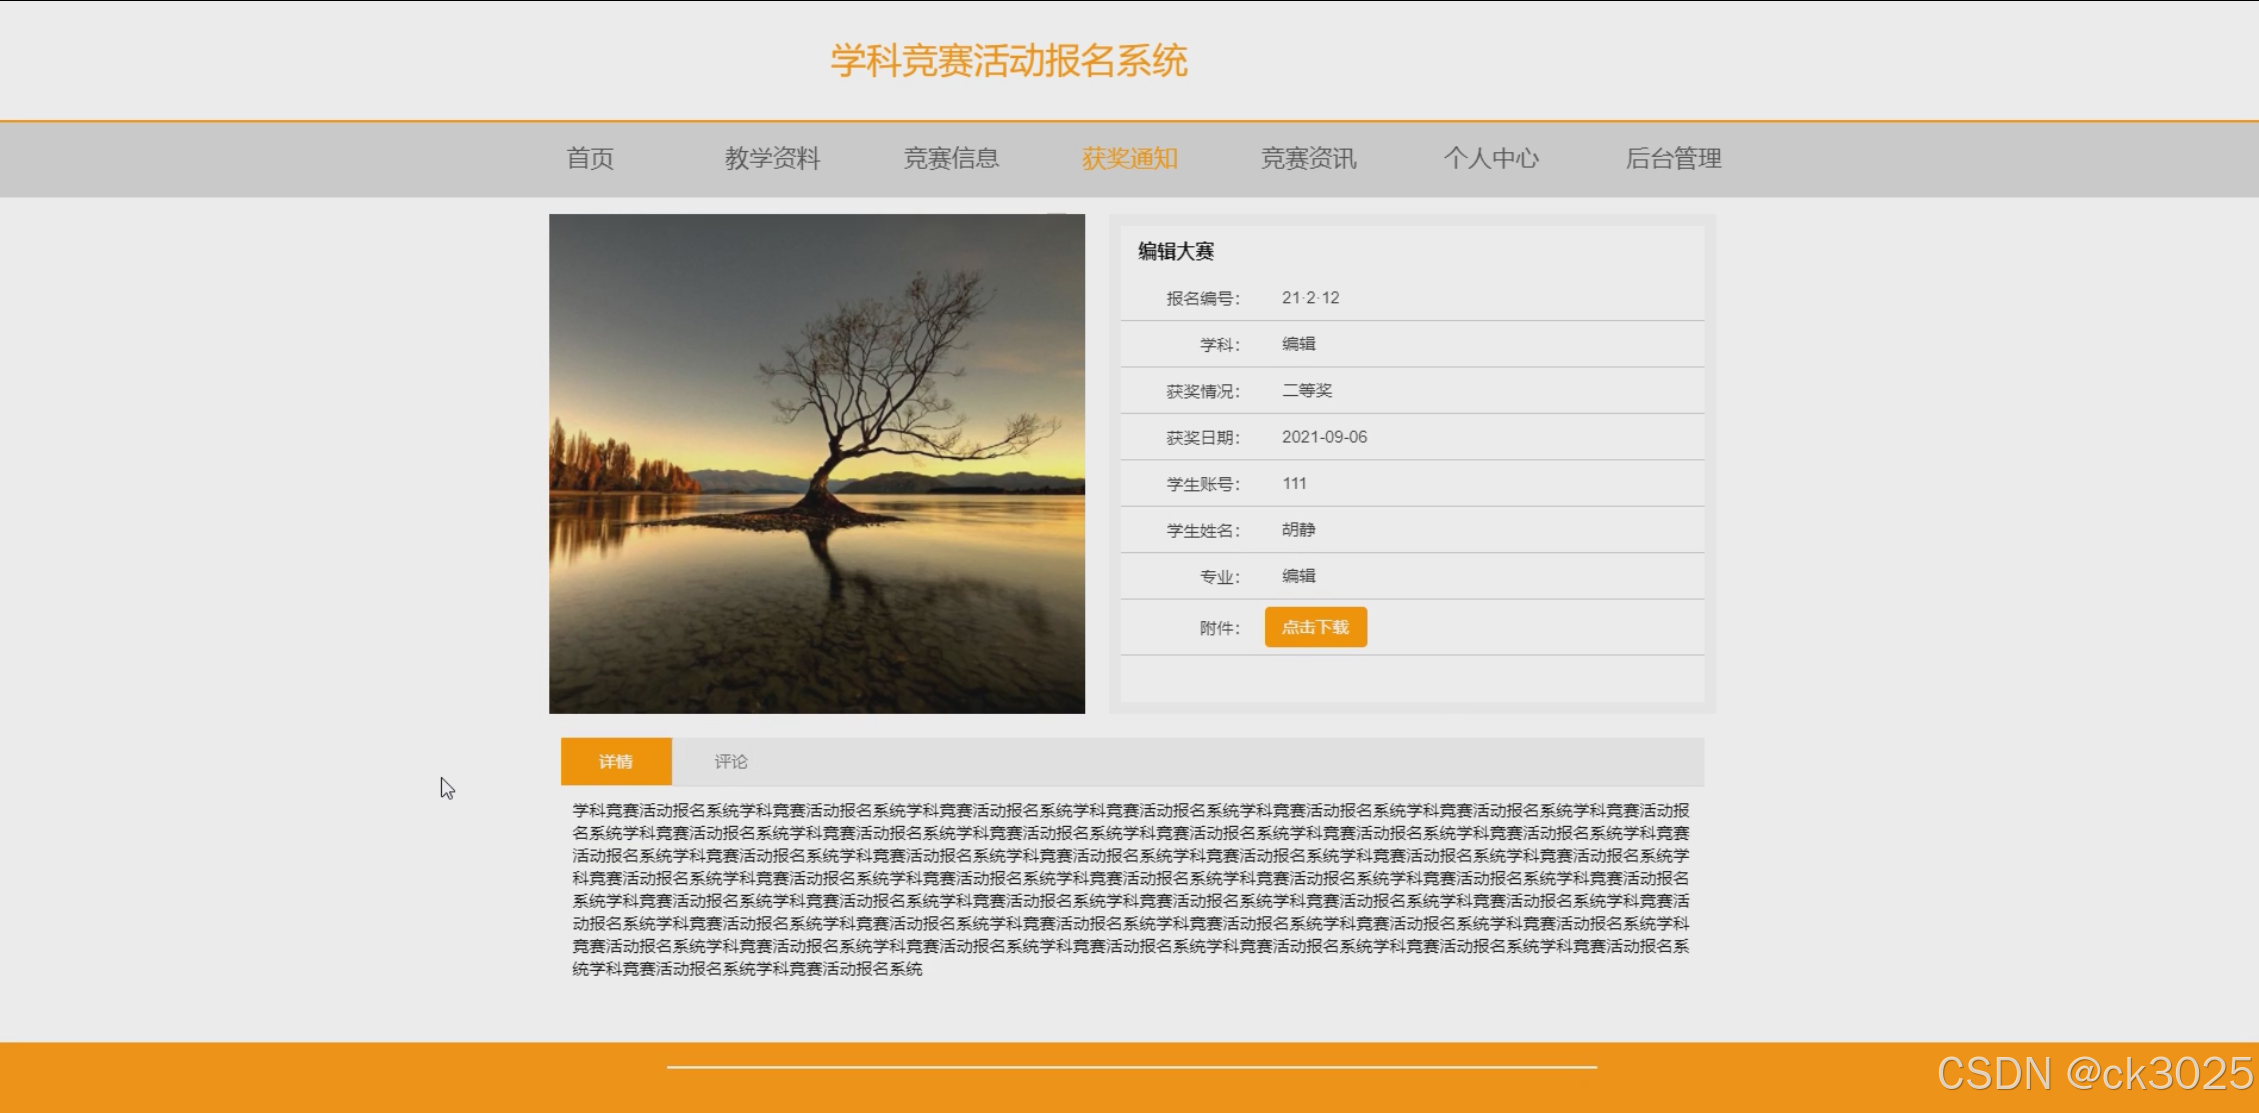Select the highlighted 获奖通知 menu item
Image resolution: width=2259 pixels, height=1113 pixels.
(x=1129, y=159)
